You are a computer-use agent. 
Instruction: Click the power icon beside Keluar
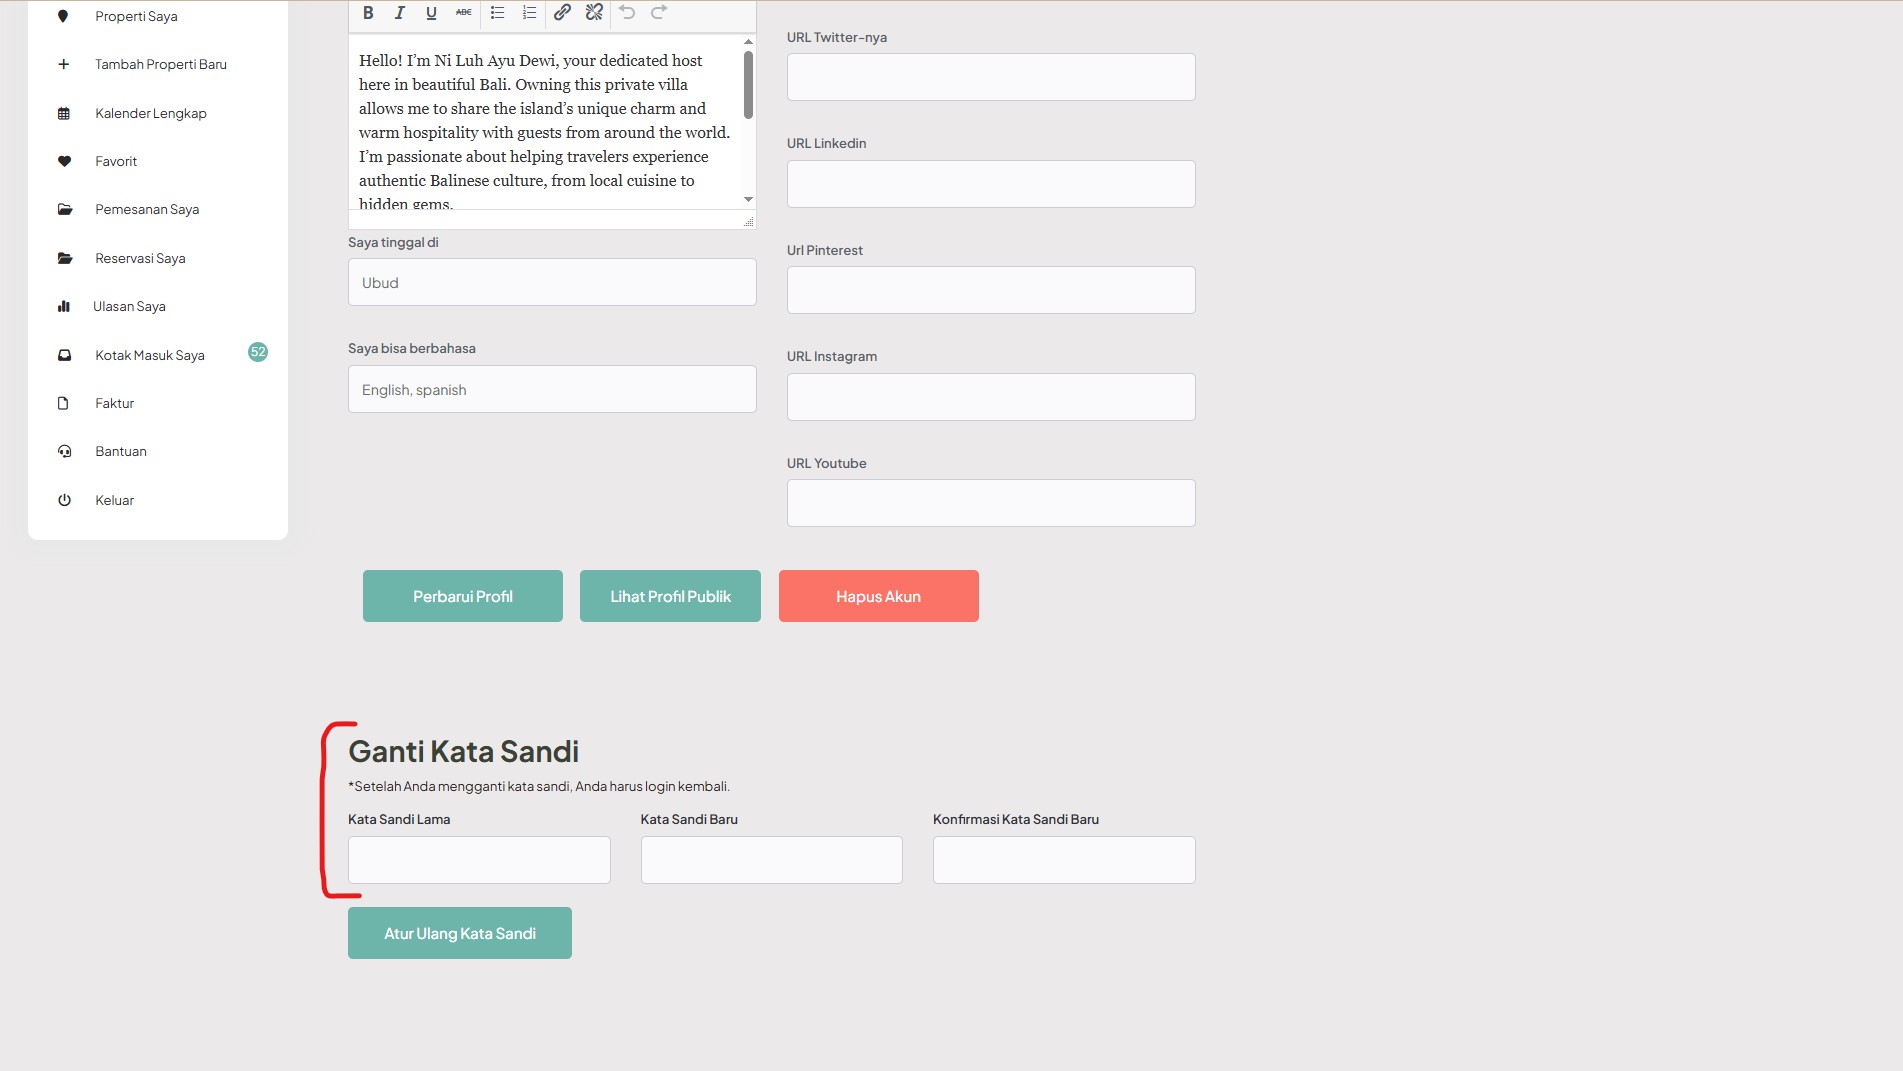(x=64, y=500)
